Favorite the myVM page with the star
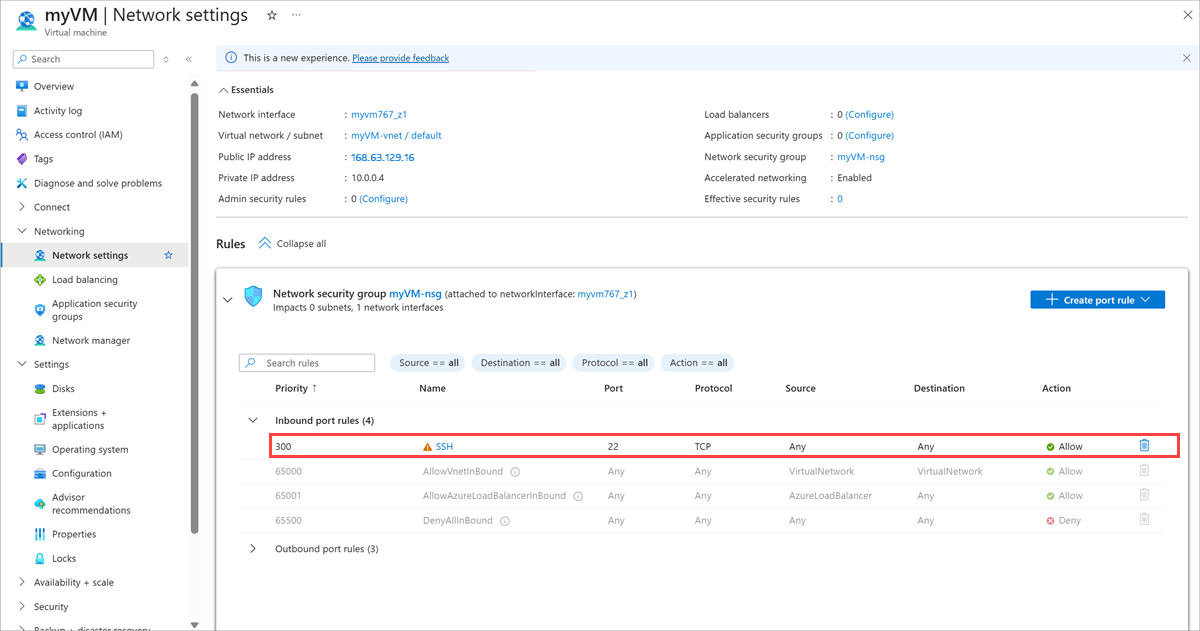This screenshot has width=1200, height=631. click(x=271, y=16)
